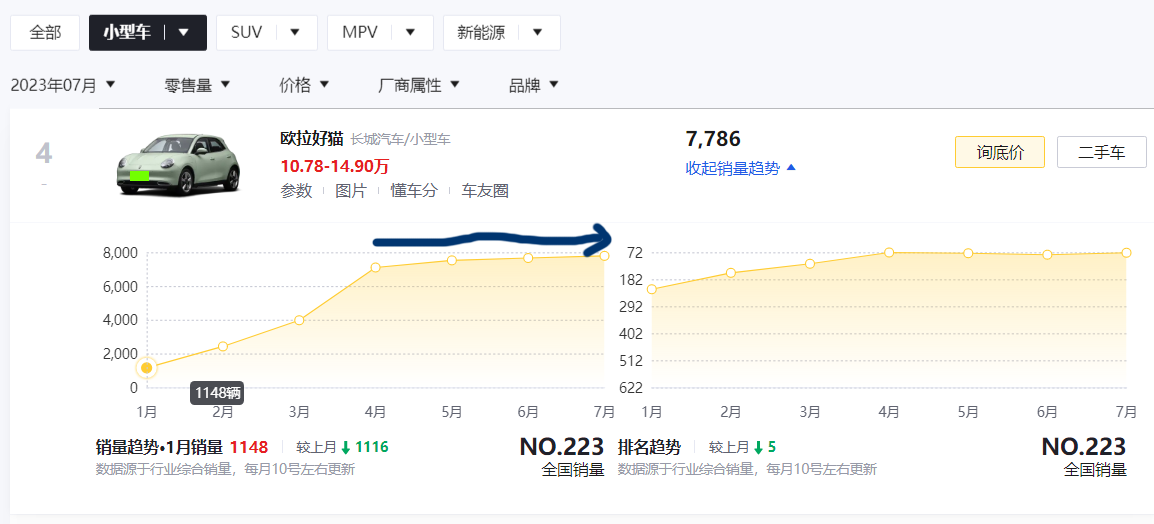
Task: Click the 长城汽车/小型车 label
Action: tap(400, 138)
